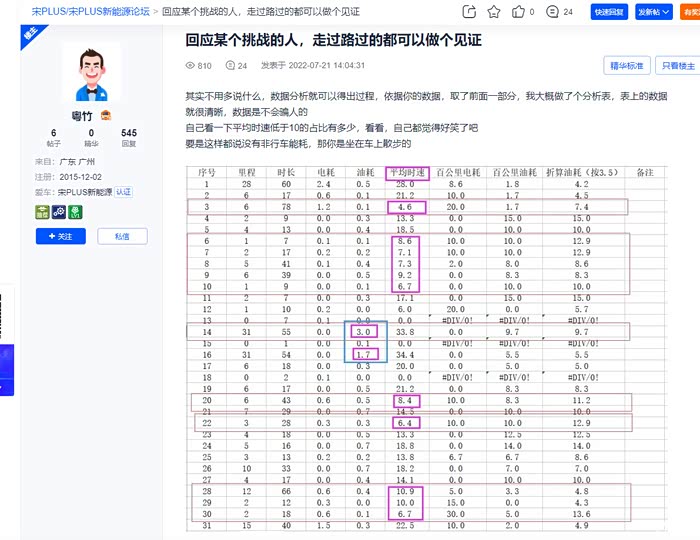Click the post date 2022-07-21 14:04:31
Viewport: 700px width, 540px height.
click(327, 65)
